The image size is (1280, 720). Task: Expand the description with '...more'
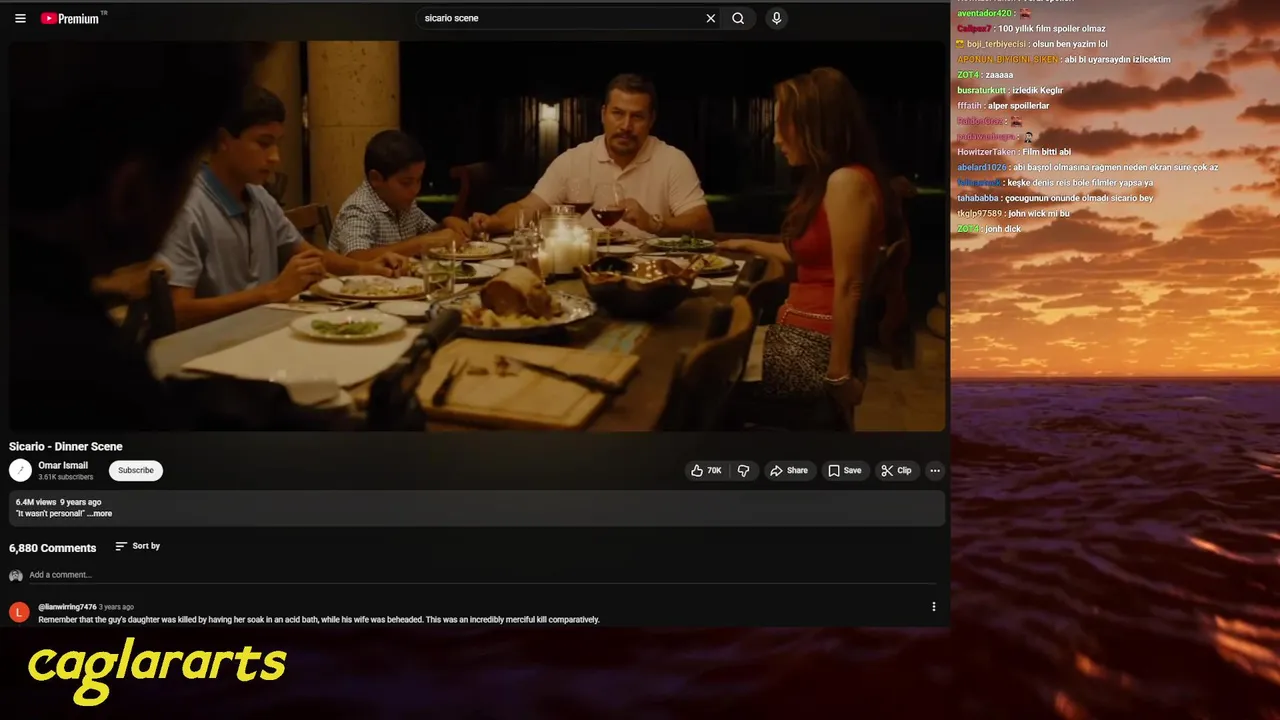(99, 514)
